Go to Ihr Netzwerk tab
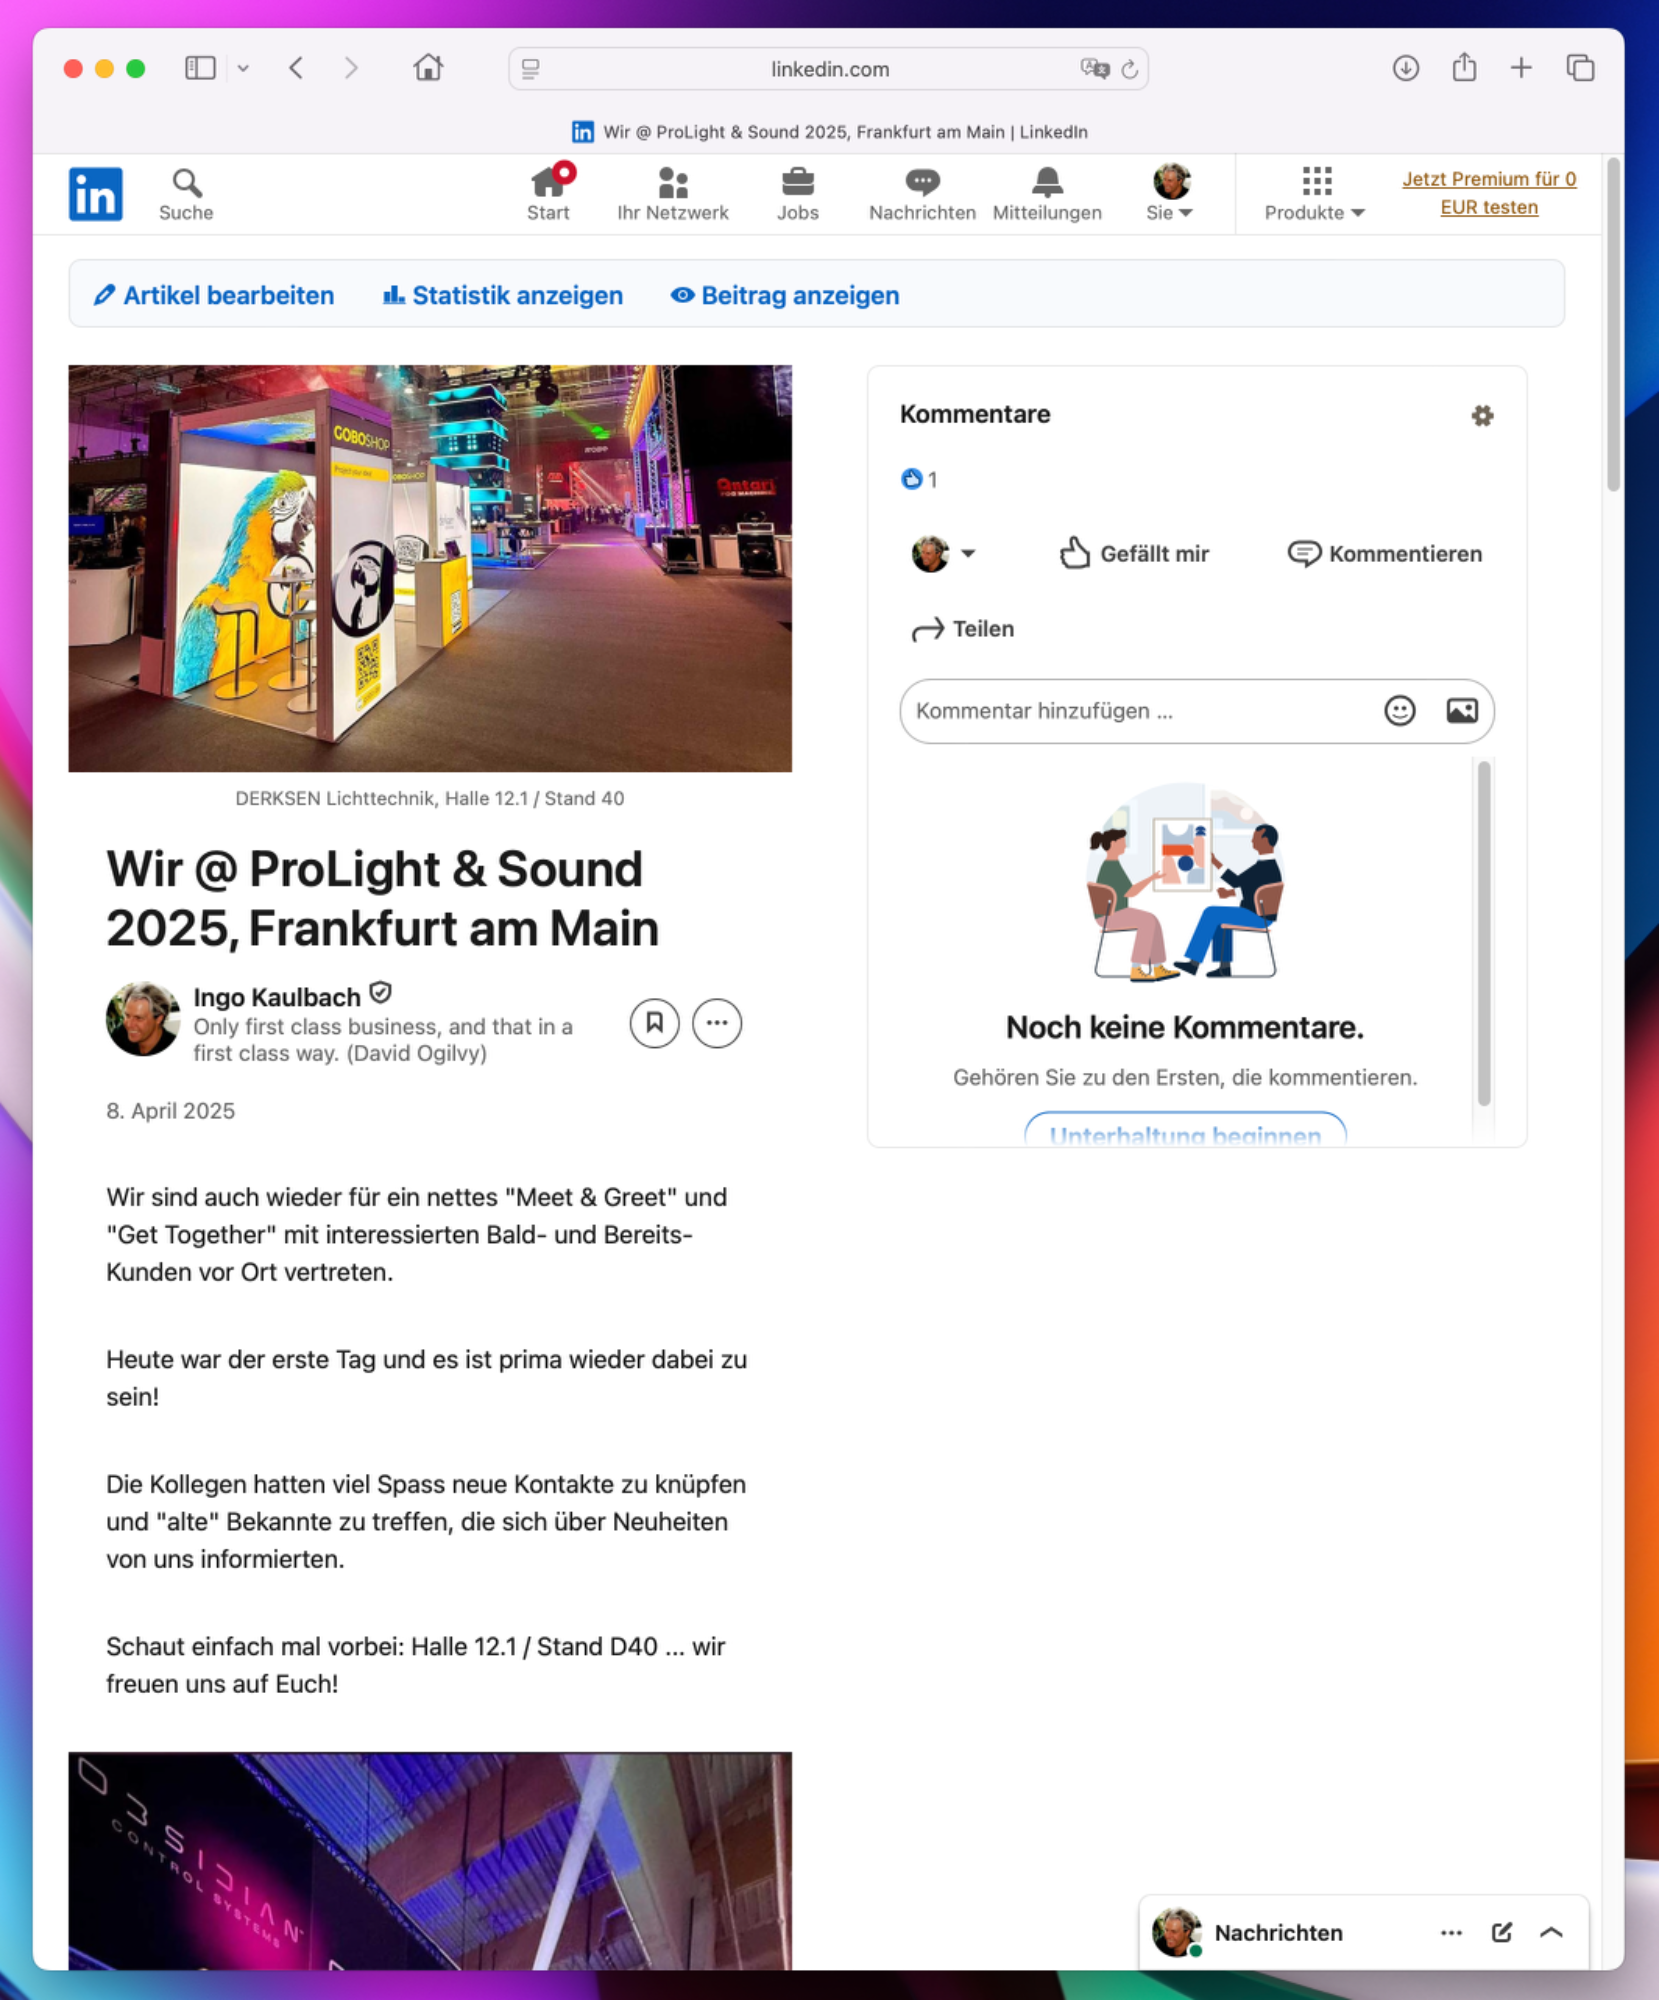Viewport: 1659px width, 2000px height. coord(672,194)
